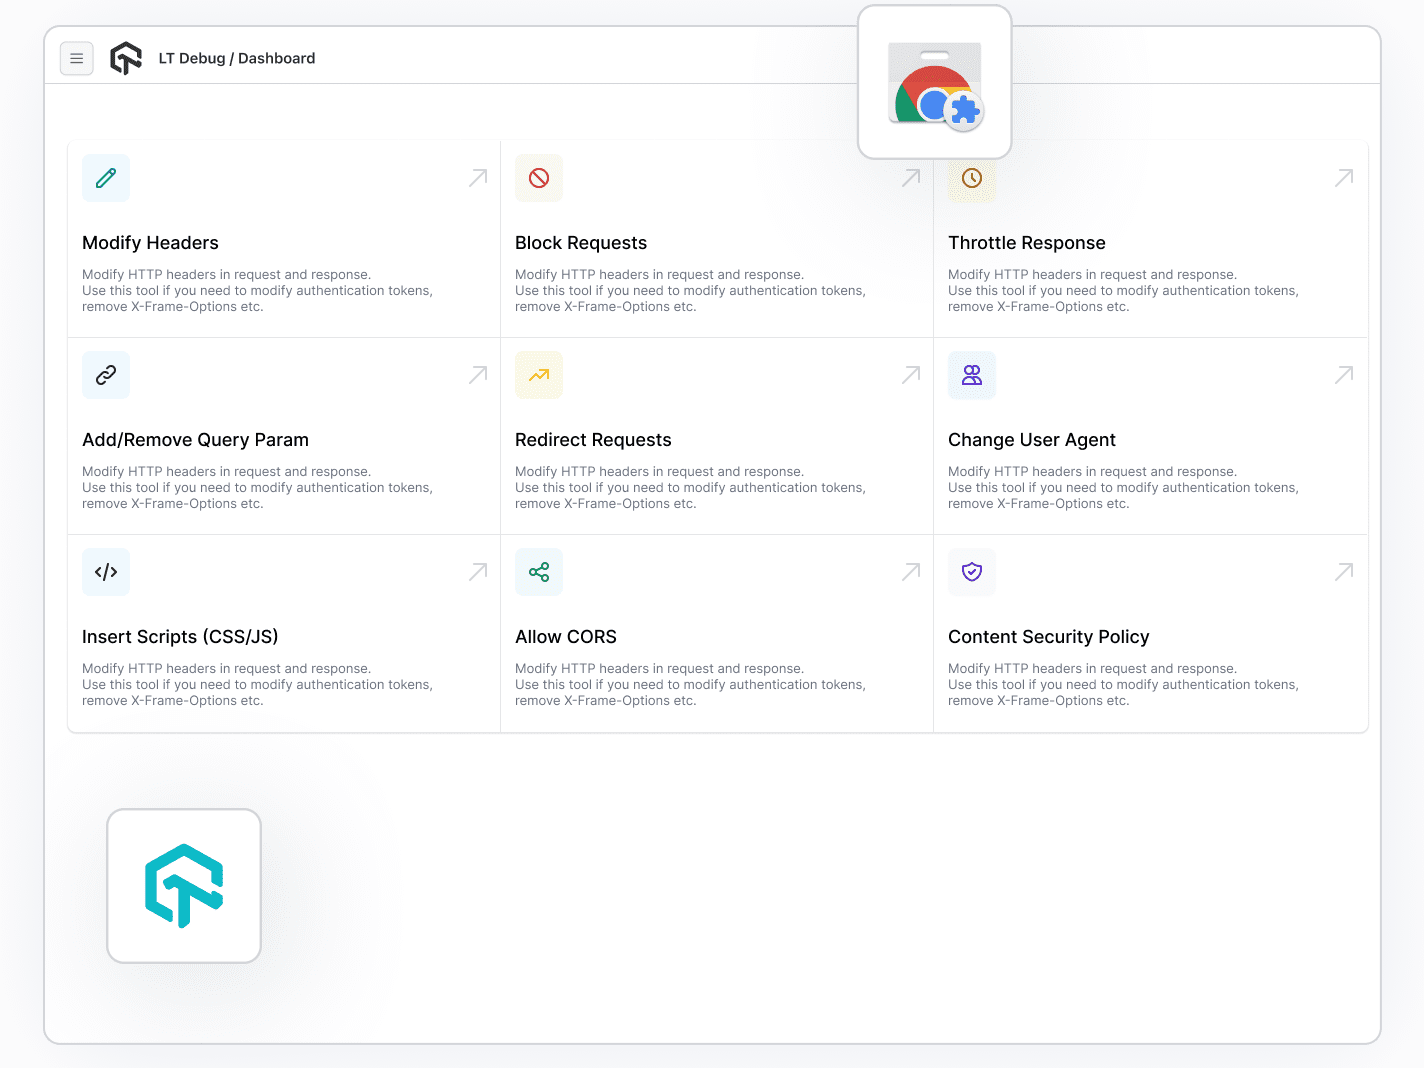Viewport: 1424px width, 1068px height.
Task: Click the LT Debug logo in header
Action: (126, 58)
